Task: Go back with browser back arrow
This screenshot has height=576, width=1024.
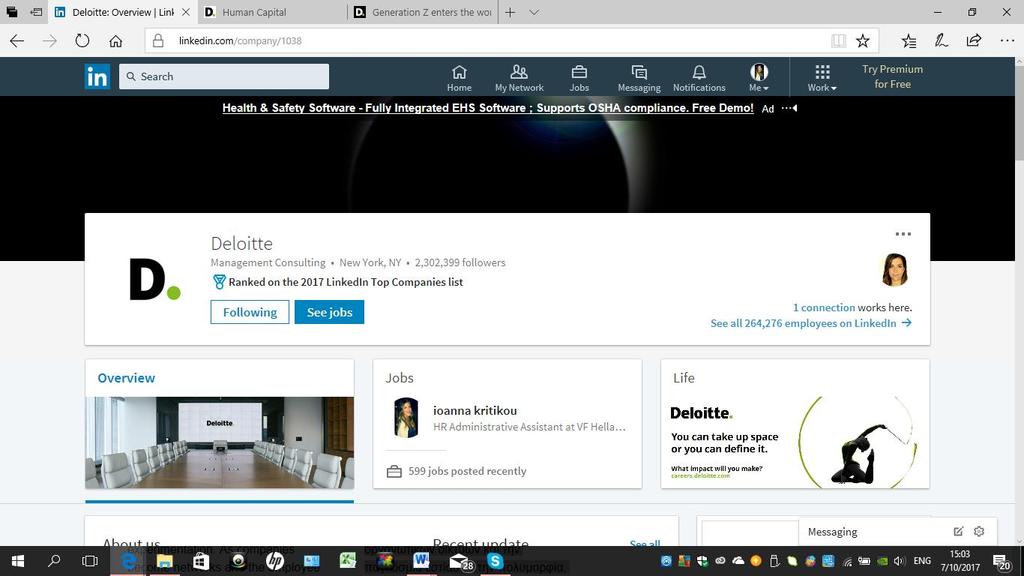Action: (17, 40)
